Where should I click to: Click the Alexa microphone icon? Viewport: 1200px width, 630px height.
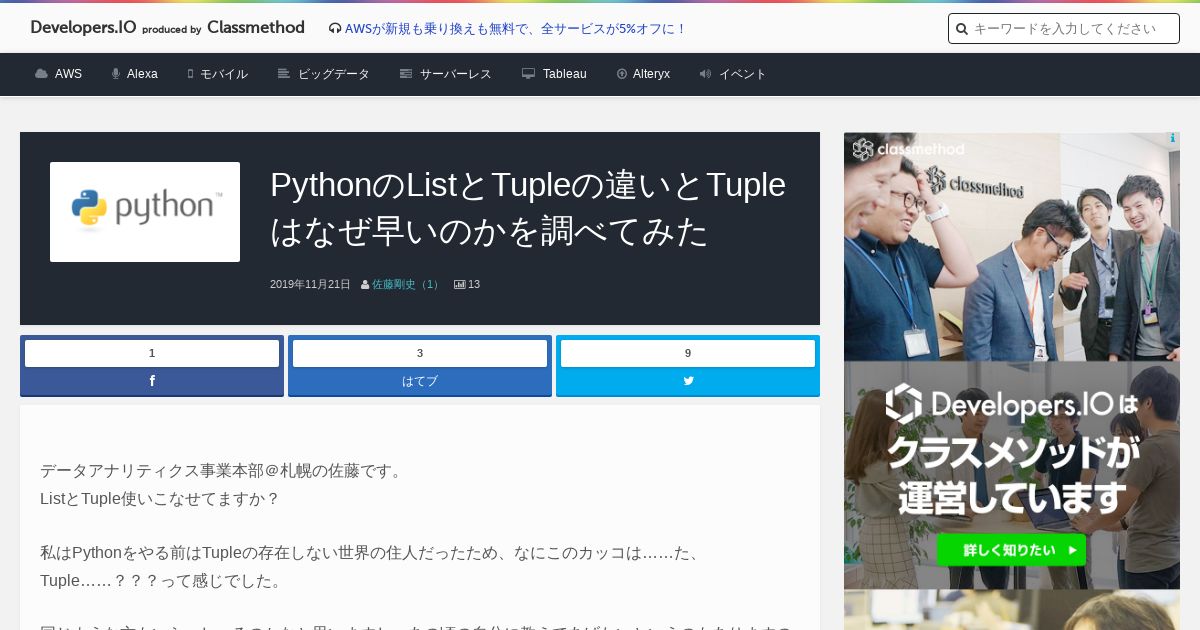tap(116, 74)
